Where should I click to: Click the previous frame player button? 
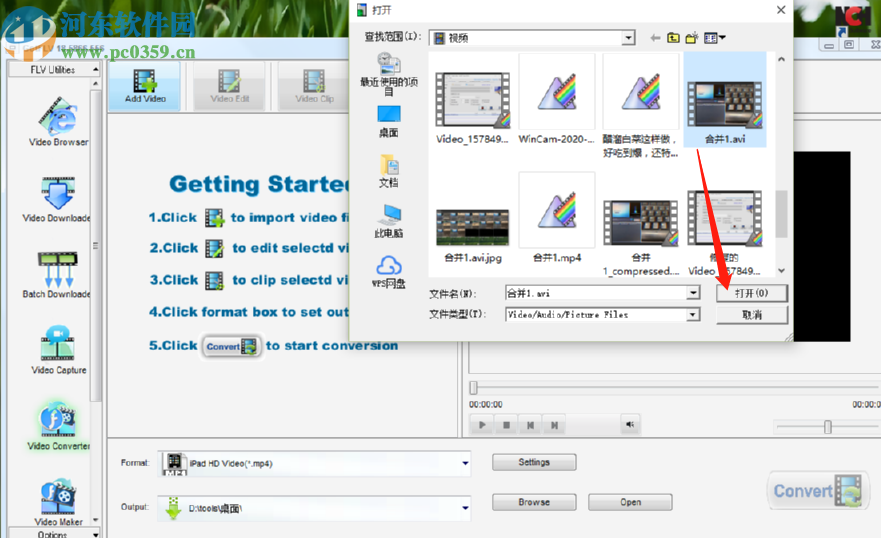coord(530,425)
